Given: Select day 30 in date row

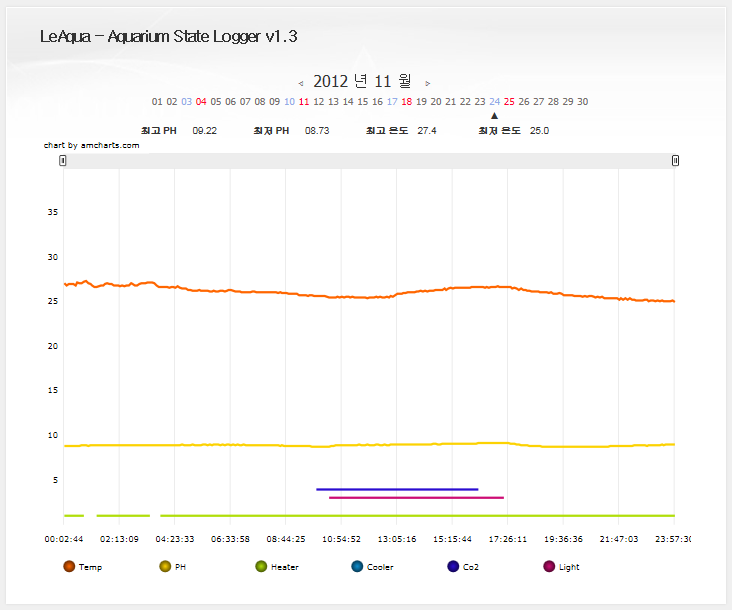Looking at the screenshot, I should pos(582,102).
